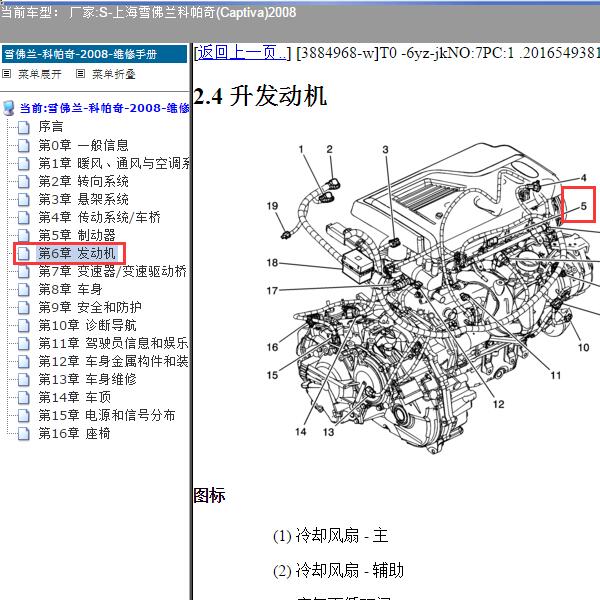Open 第14章 车顶

point(75,397)
